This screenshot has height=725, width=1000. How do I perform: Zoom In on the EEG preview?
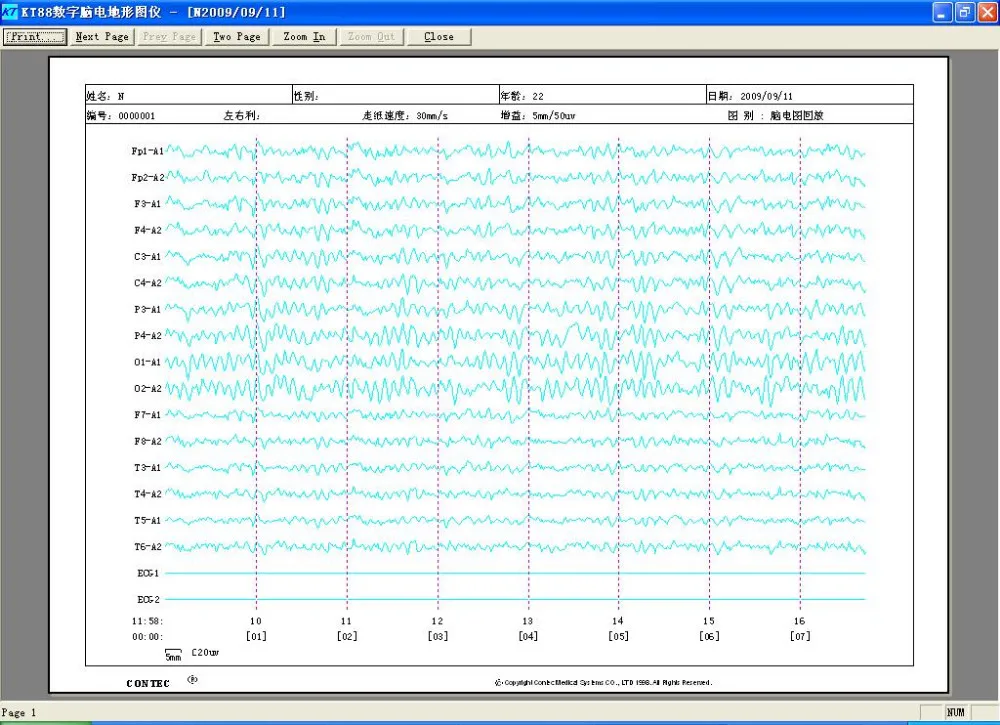point(304,37)
